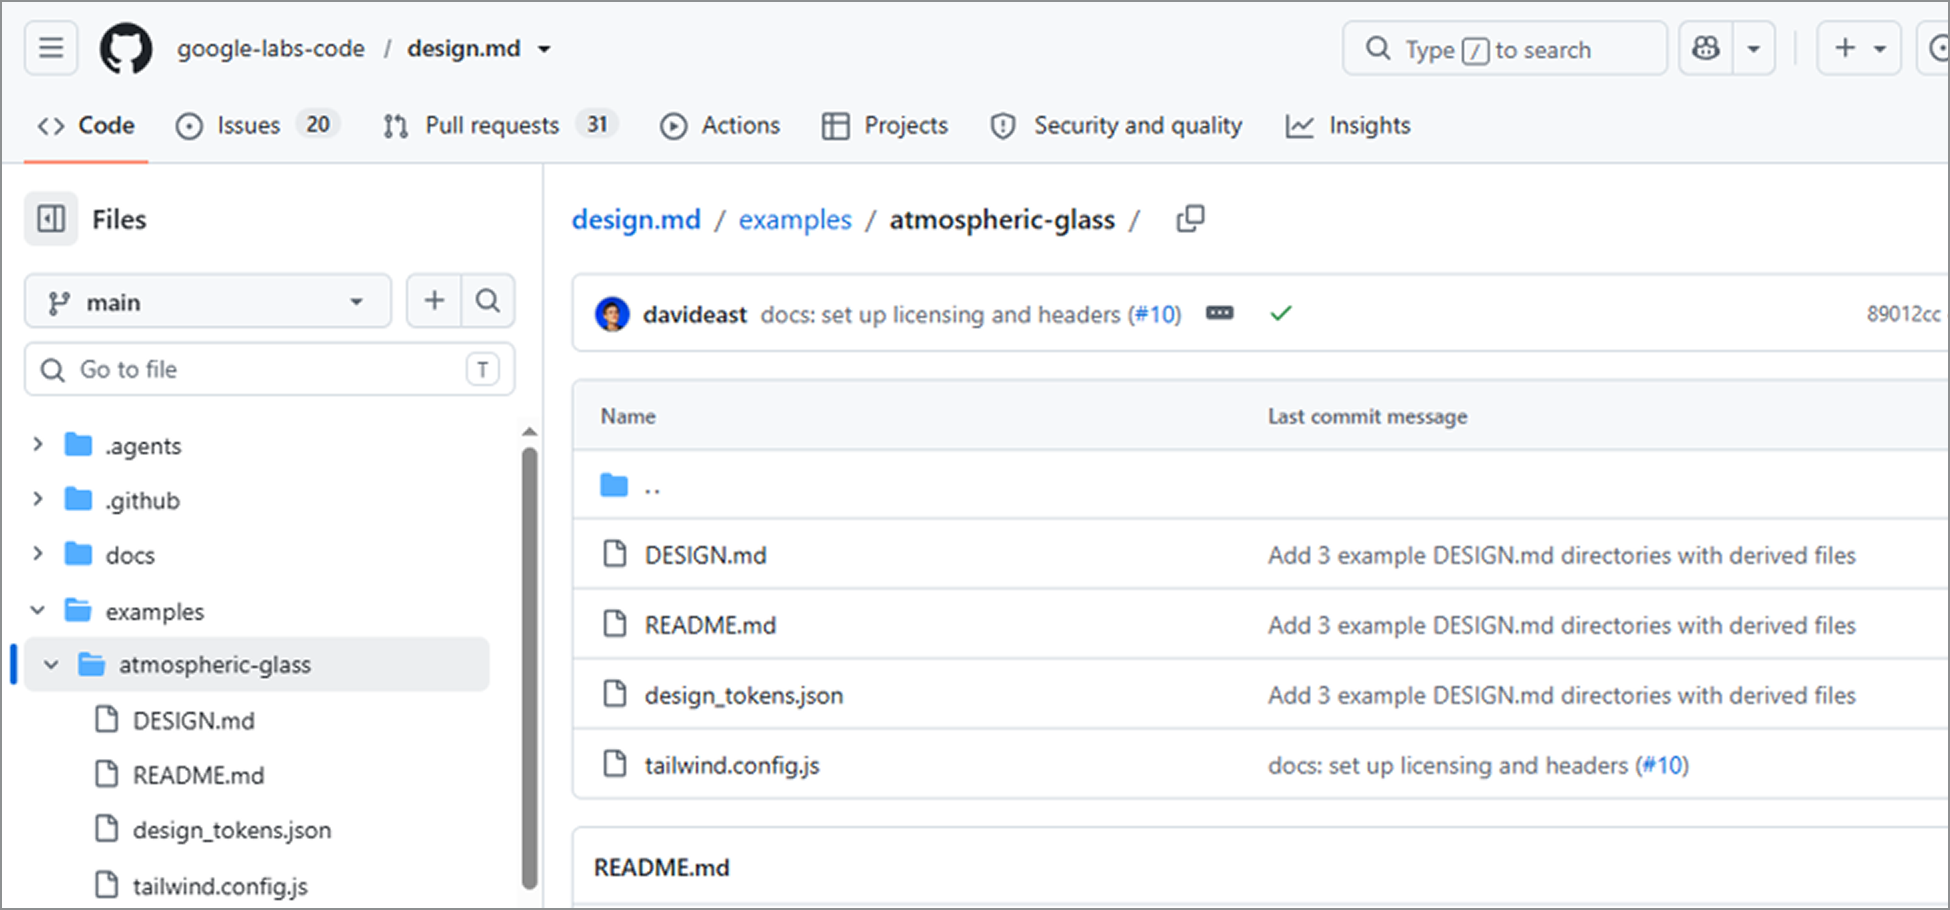Image resolution: width=1950 pixels, height=910 pixels.
Task: Click davideast avatar image
Action: pos(612,314)
